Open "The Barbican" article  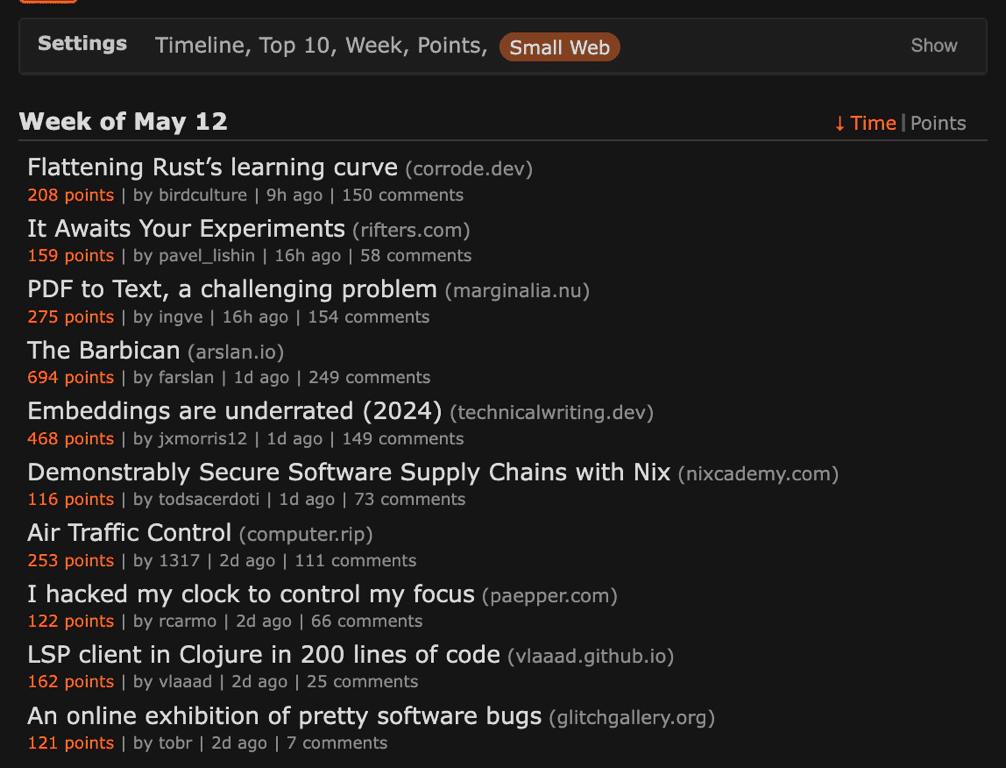click(x=103, y=350)
